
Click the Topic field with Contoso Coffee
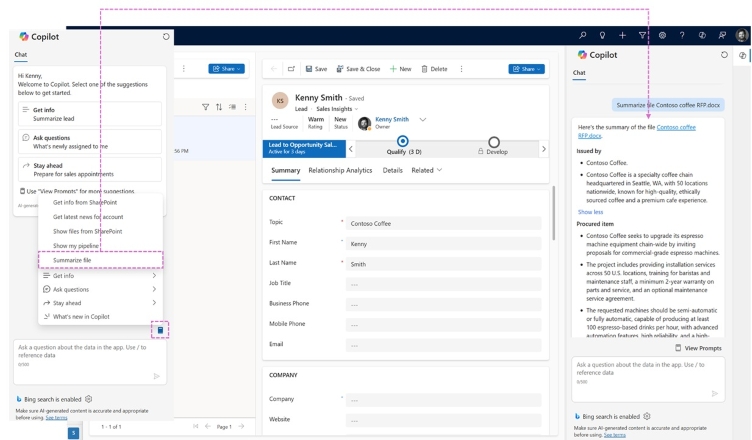tap(443, 223)
